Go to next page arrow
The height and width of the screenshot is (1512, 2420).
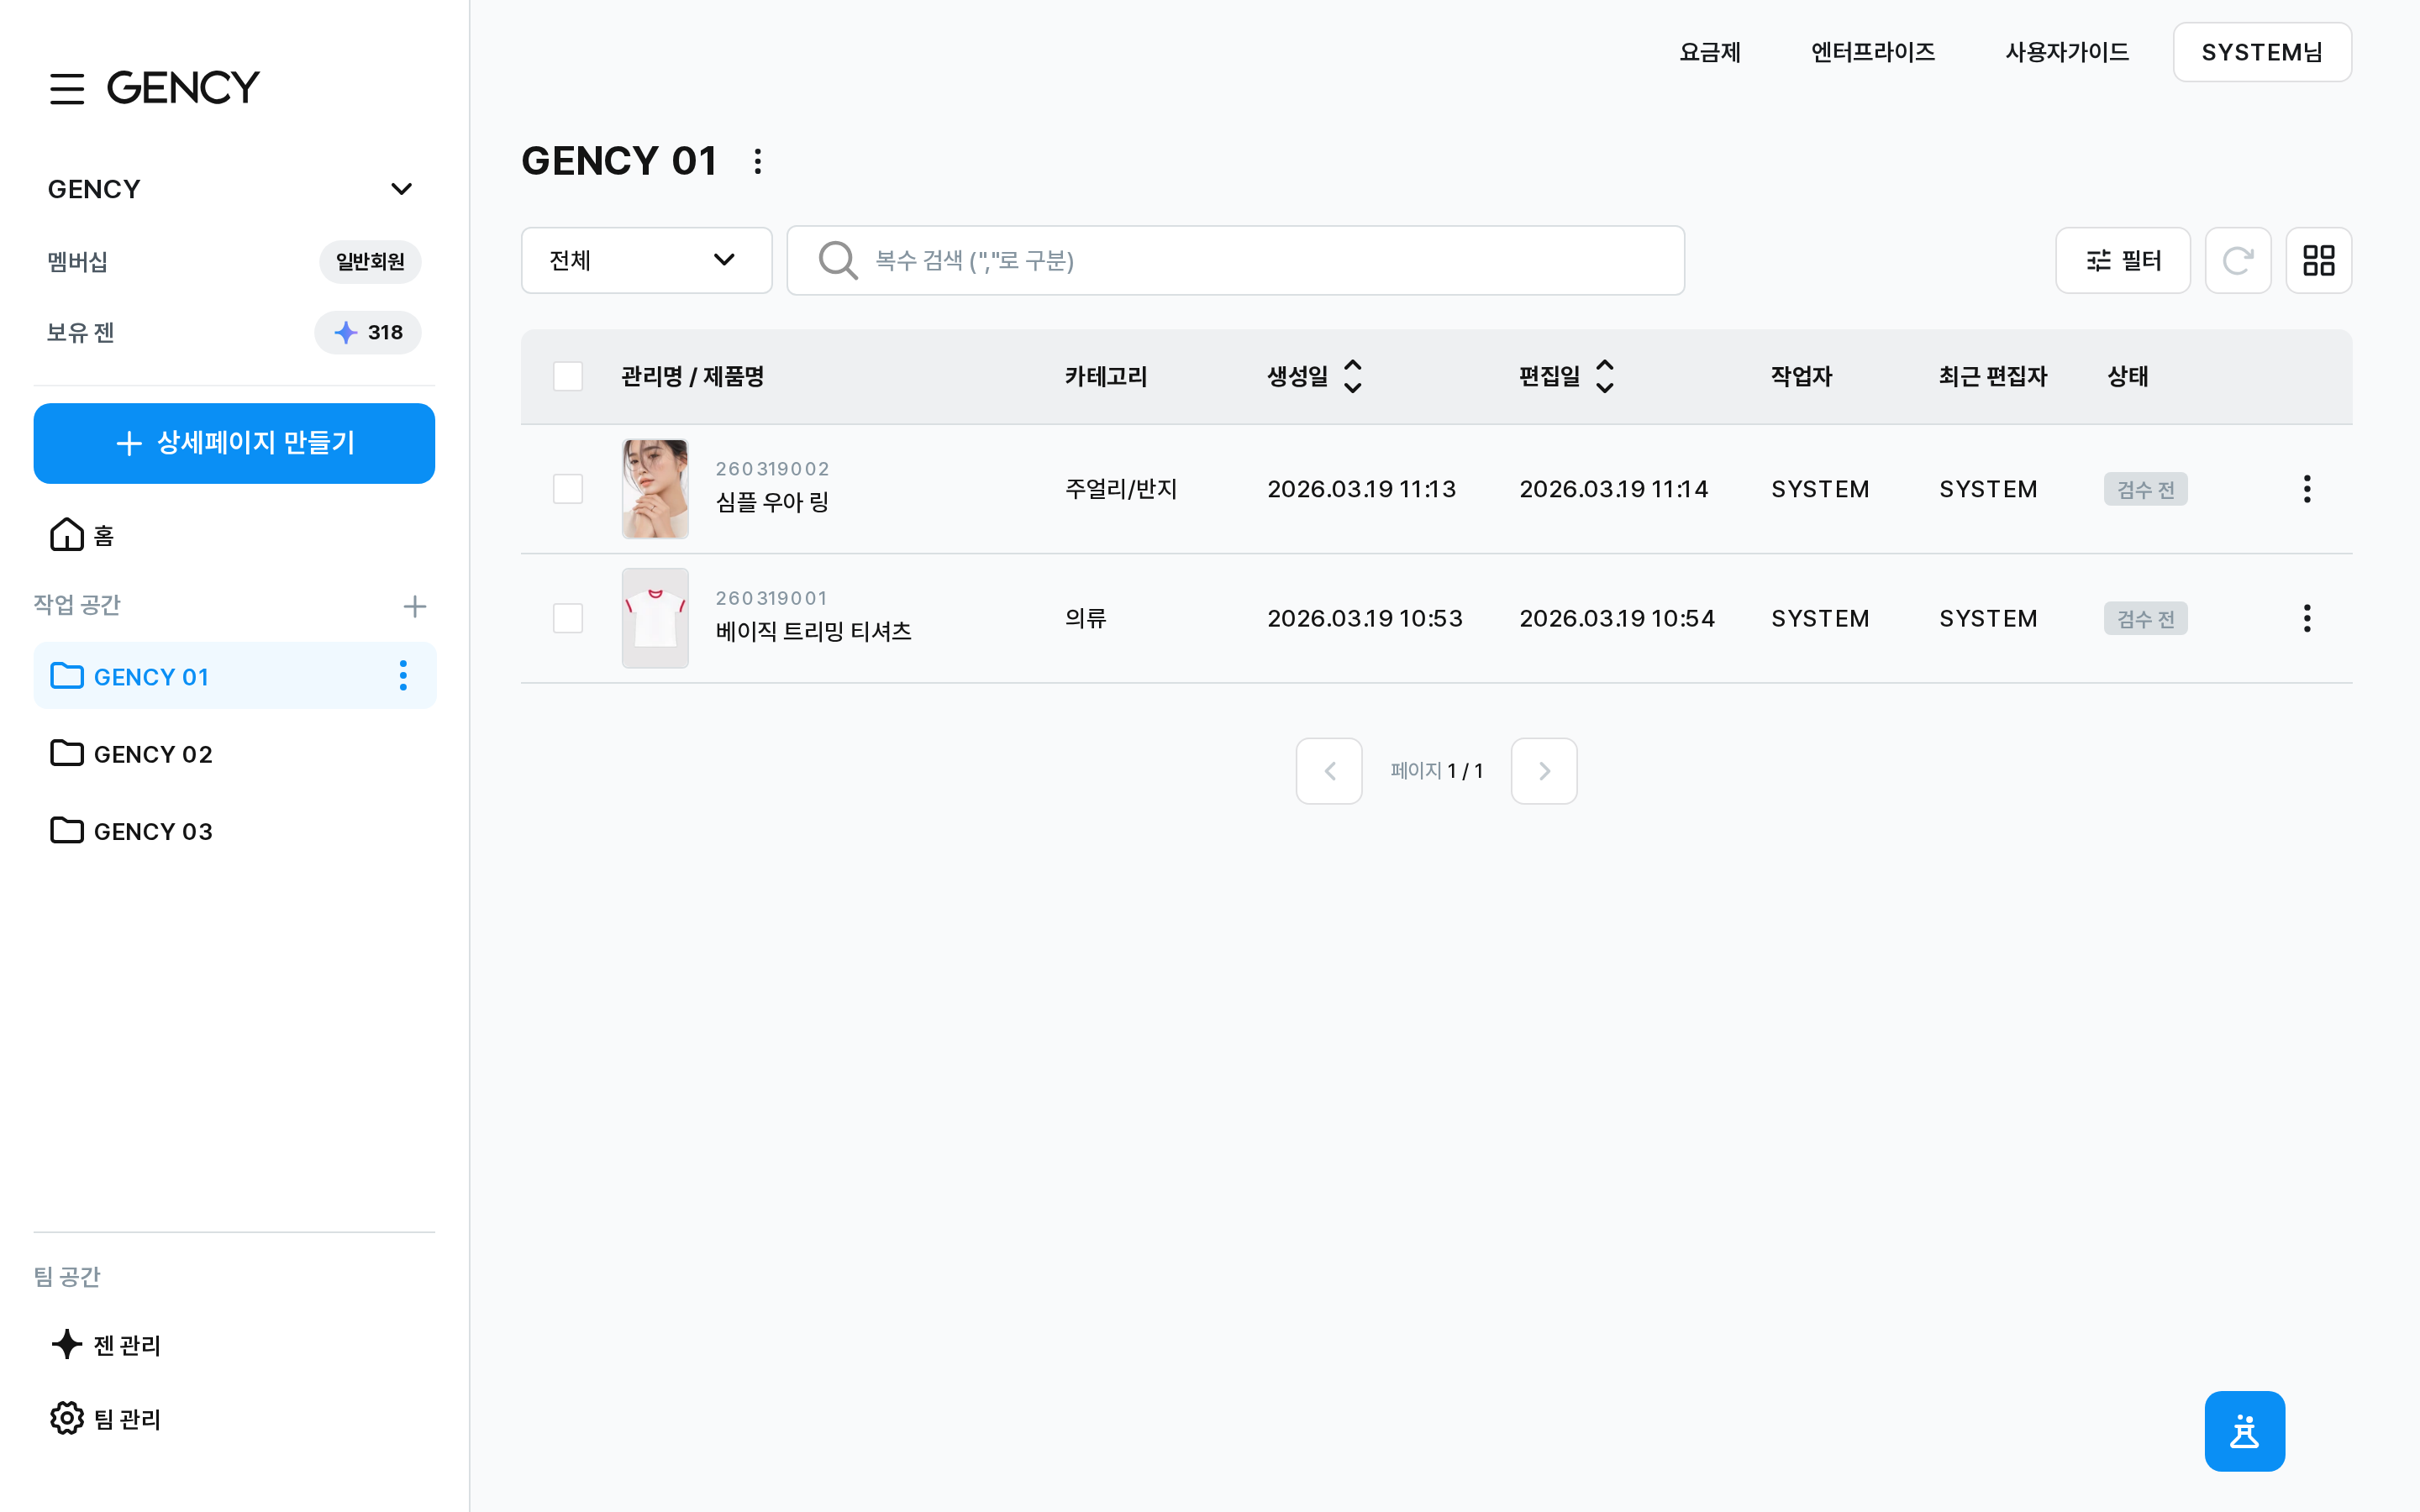(1544, 771)
